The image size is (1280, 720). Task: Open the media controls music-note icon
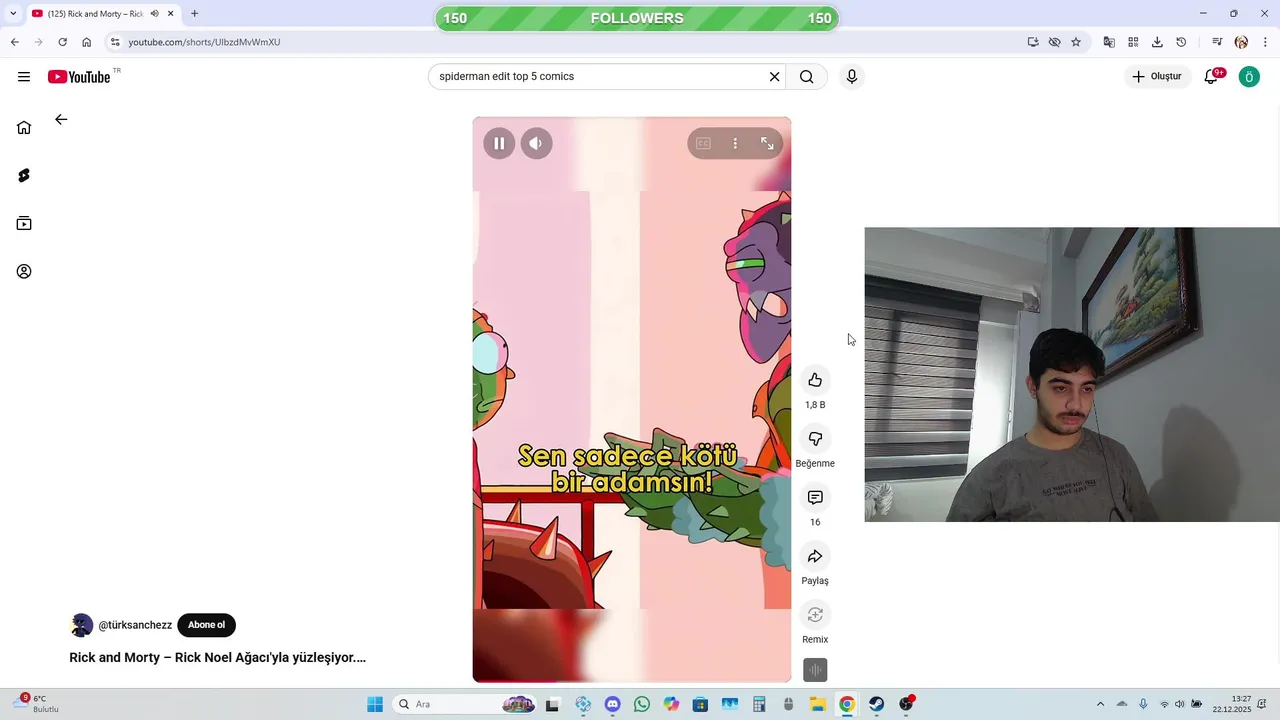coord(1217,42)
